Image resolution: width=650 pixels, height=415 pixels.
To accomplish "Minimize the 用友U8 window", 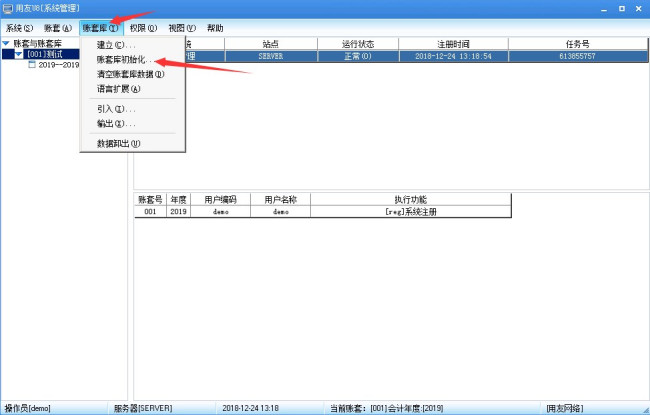I will click(604, 9).
